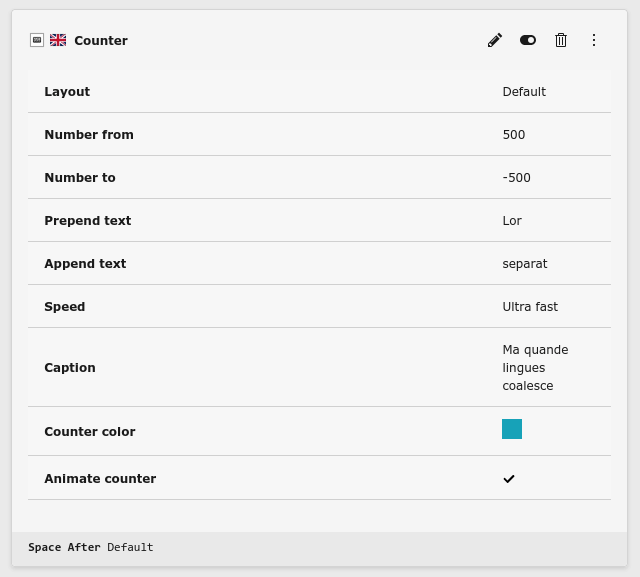
Task: Click the Animate counter checkmark
Action: coord(509,479)
